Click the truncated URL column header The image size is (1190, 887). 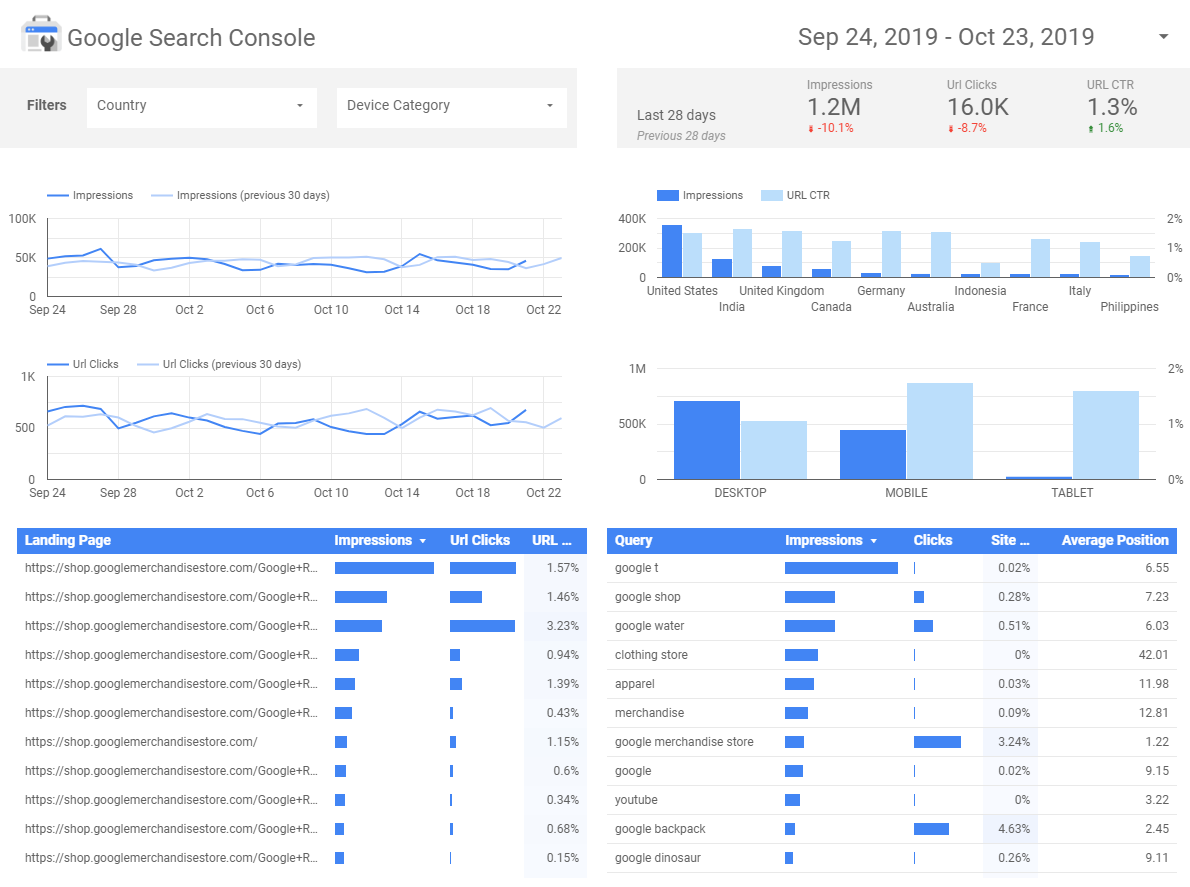[551, 540]
